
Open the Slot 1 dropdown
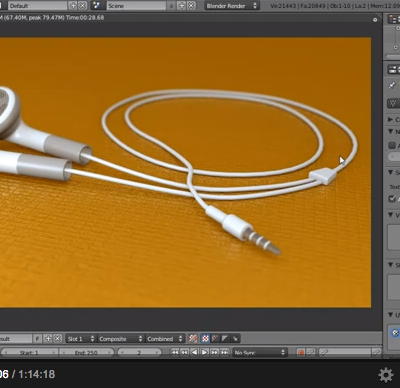(x=81, y=339)
